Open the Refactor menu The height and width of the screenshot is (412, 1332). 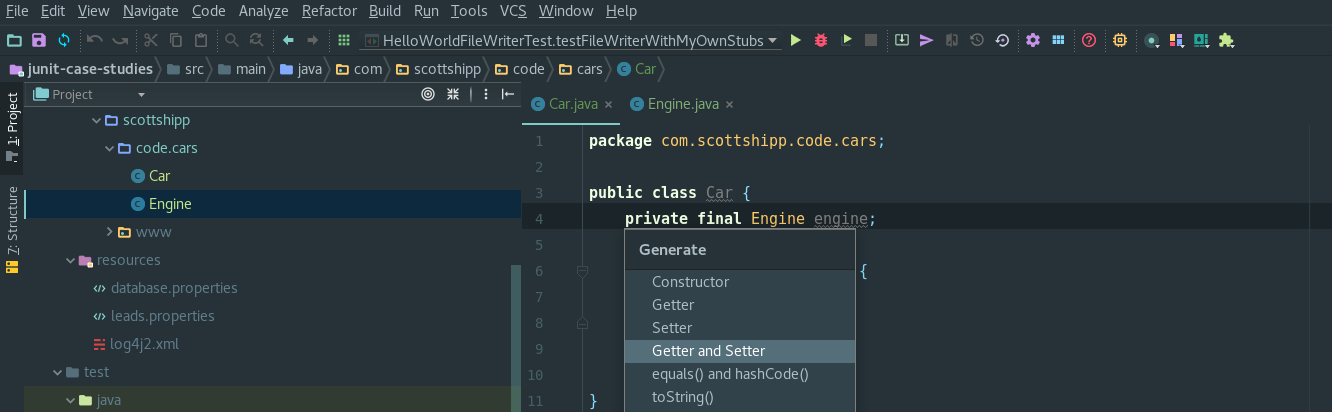(329, 11)
